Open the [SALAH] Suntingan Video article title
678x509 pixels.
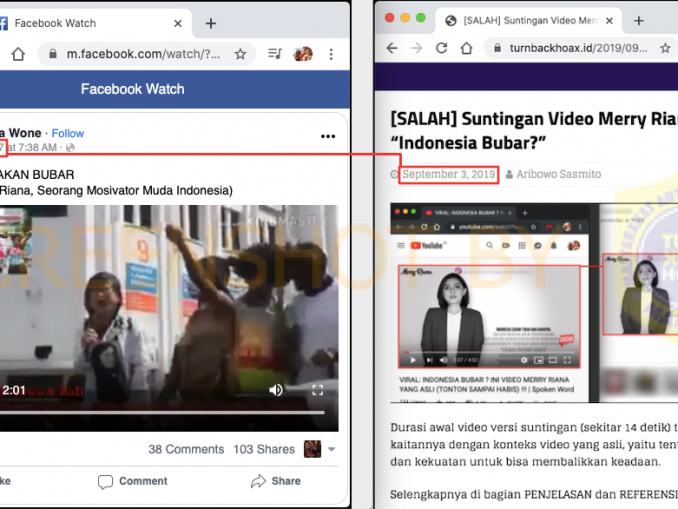click(534, 131)
